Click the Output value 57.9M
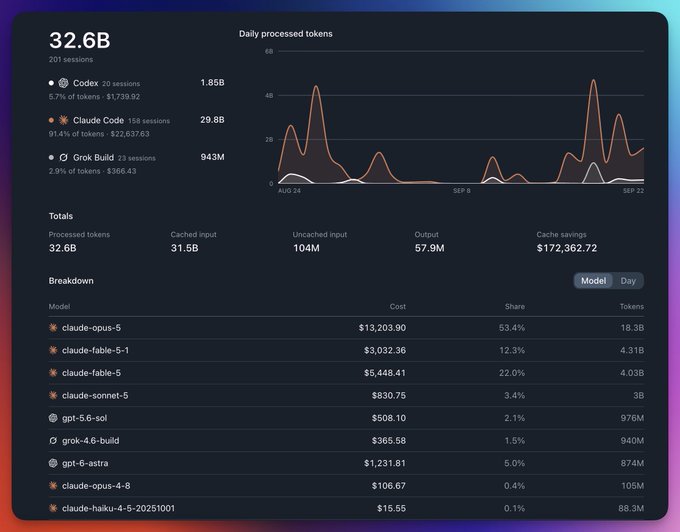The width and height of the screenshot is (680, 532). pos(429,248)
